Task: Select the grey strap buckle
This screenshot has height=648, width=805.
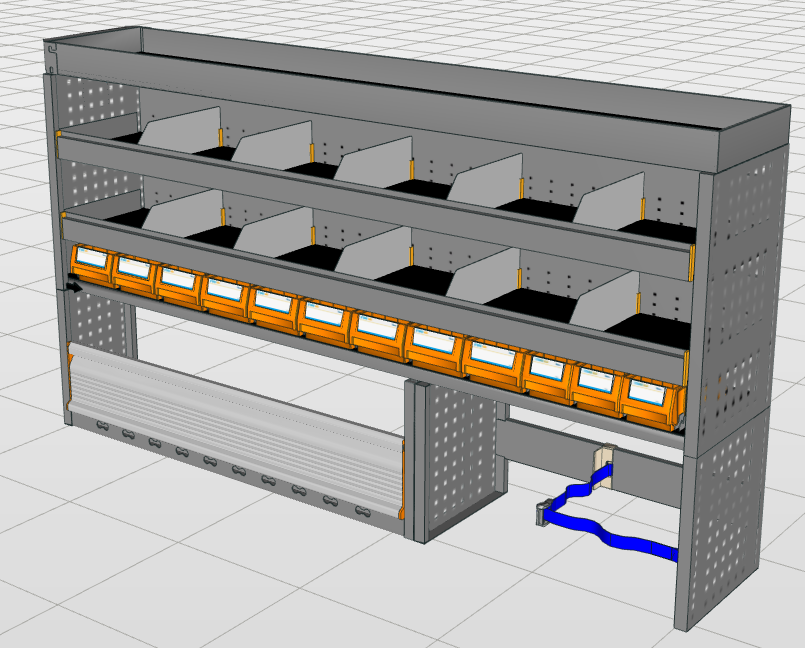Action: (542, 514)
